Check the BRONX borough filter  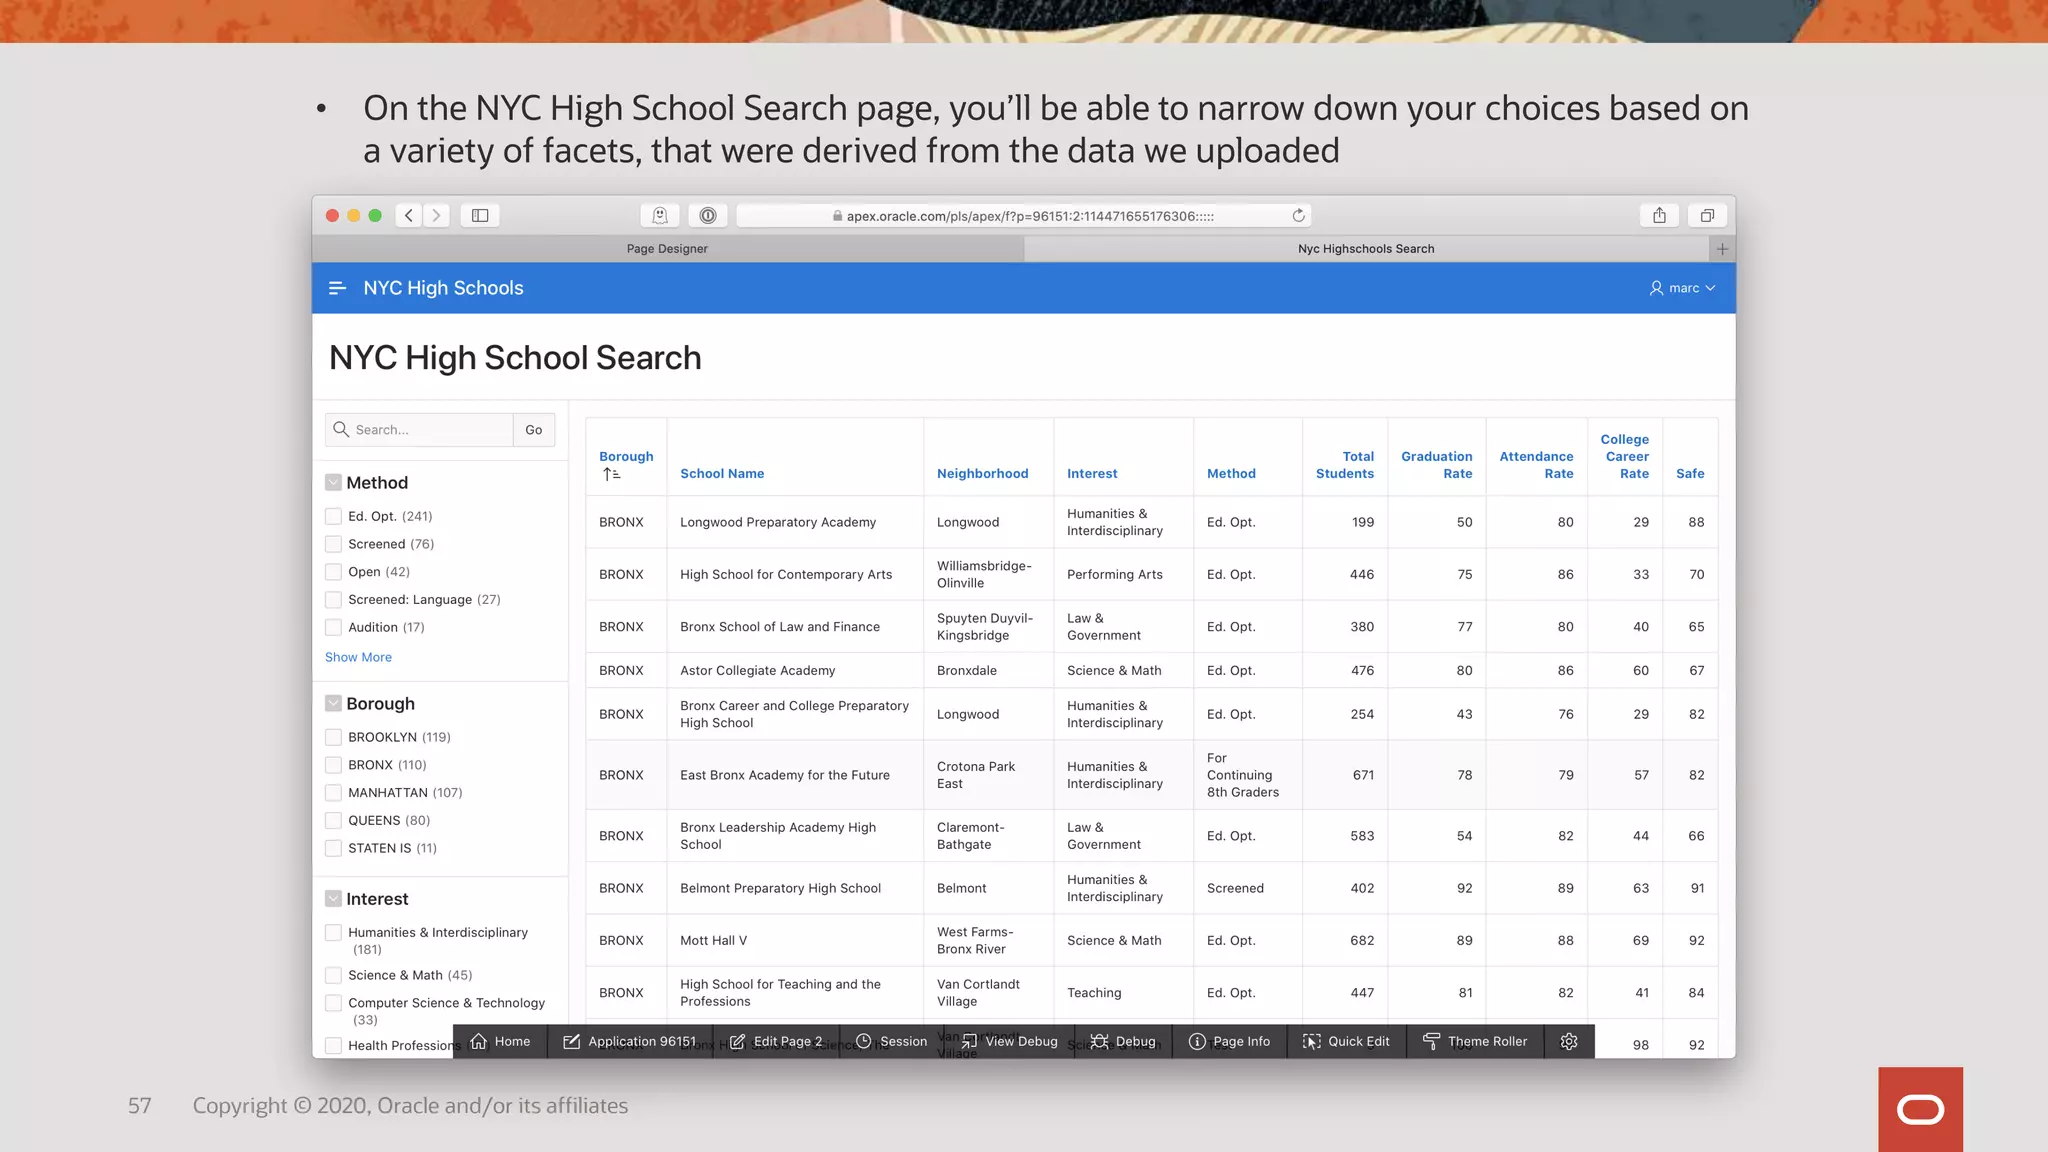point(333,765)
